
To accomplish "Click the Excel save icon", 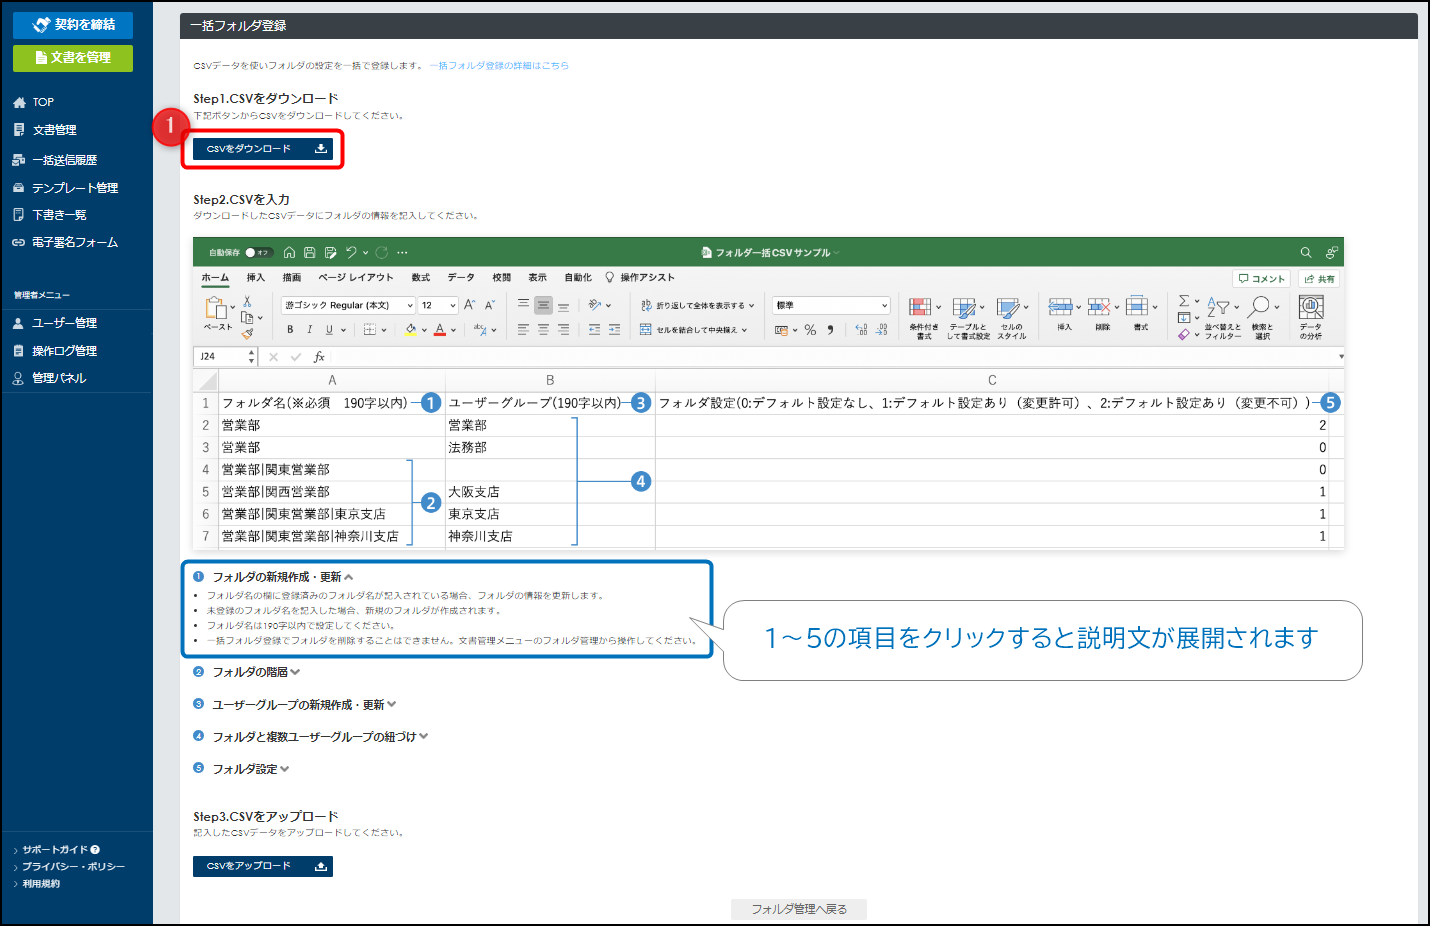I will click(x=310, y=252).
